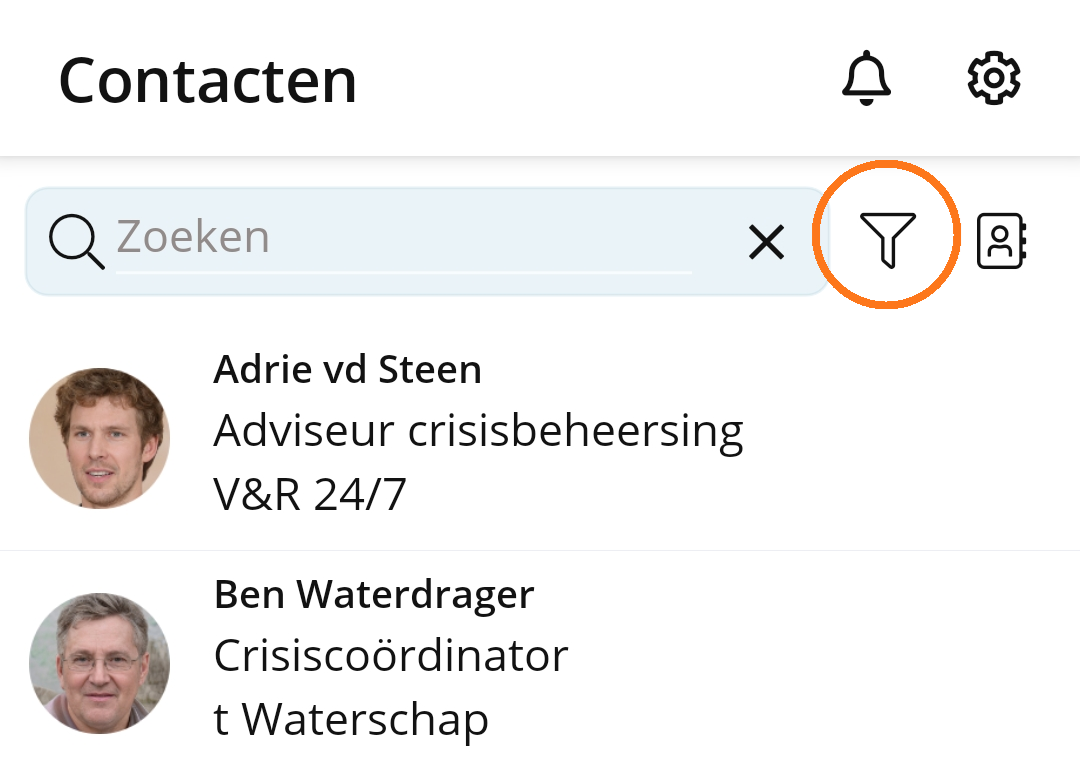The height and width of the screenshot is (774, 1080).
Task: Open the Ben Waterdrager contact row
Action: click(540, 662)
